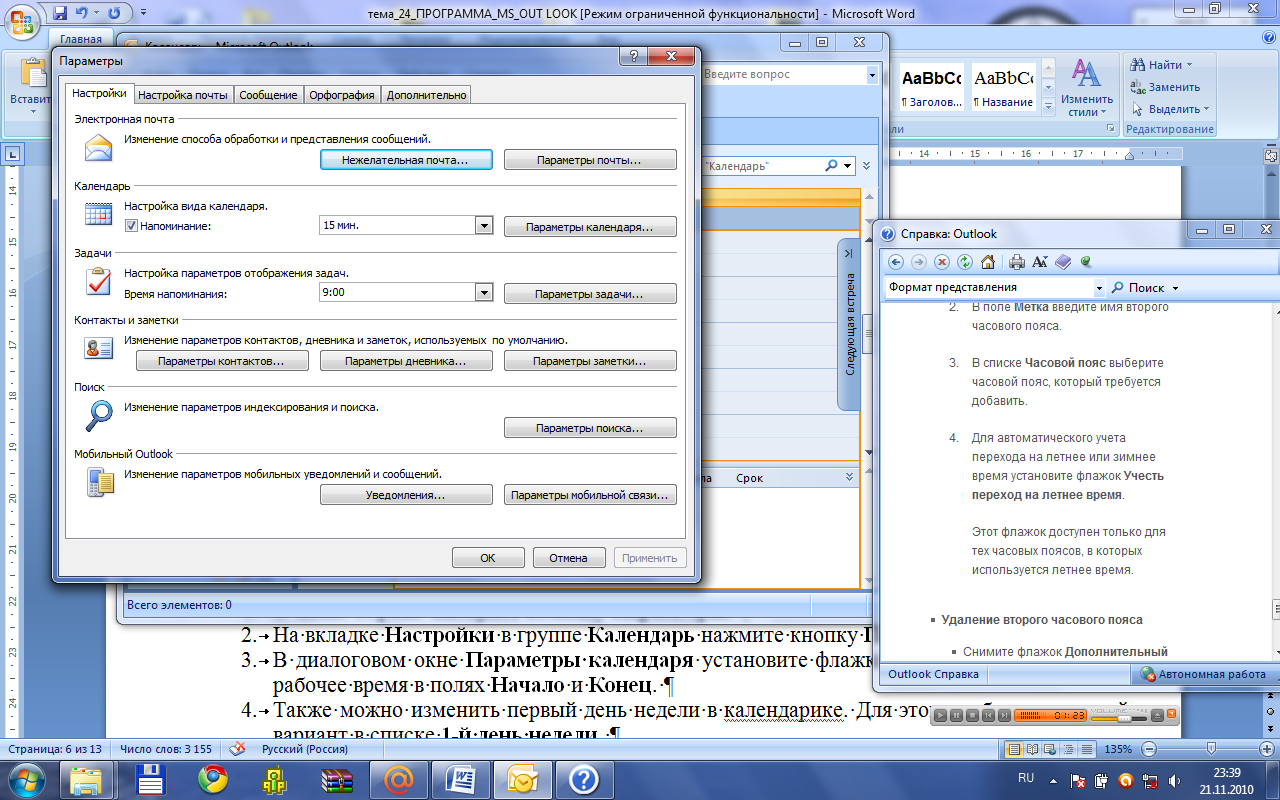Click Параметры мобильной связи button
The width and height of the screenshot is (1280, 800).
pyautogui.click(x=590, y=495)
